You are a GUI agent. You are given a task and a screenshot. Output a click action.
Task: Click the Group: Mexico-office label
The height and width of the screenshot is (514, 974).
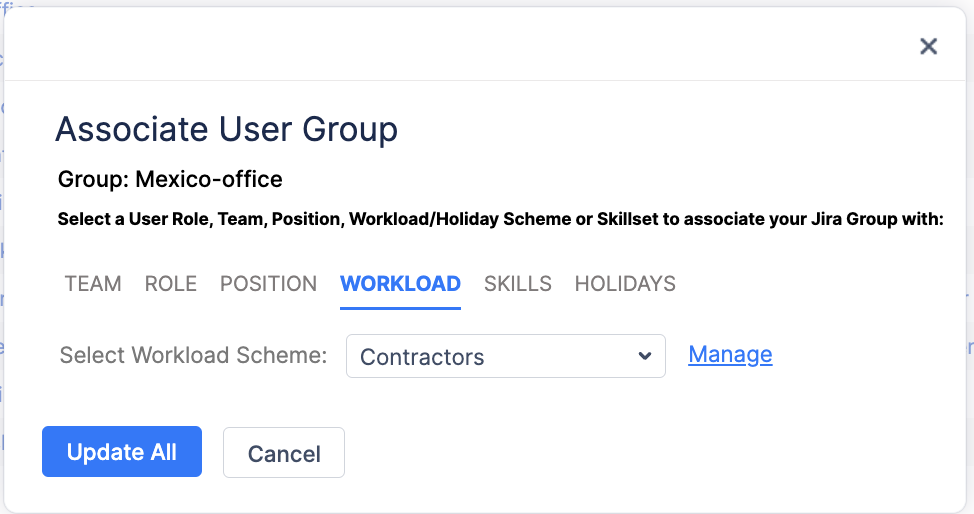(x=170, y=180)
